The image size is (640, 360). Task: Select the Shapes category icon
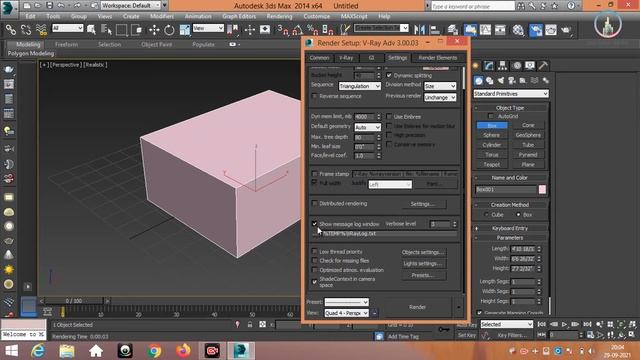[x=489, y=80]
